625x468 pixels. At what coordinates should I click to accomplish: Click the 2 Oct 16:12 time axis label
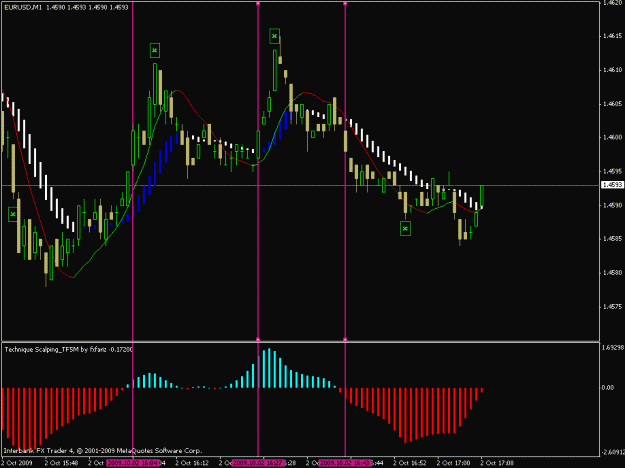pos(192,463)
